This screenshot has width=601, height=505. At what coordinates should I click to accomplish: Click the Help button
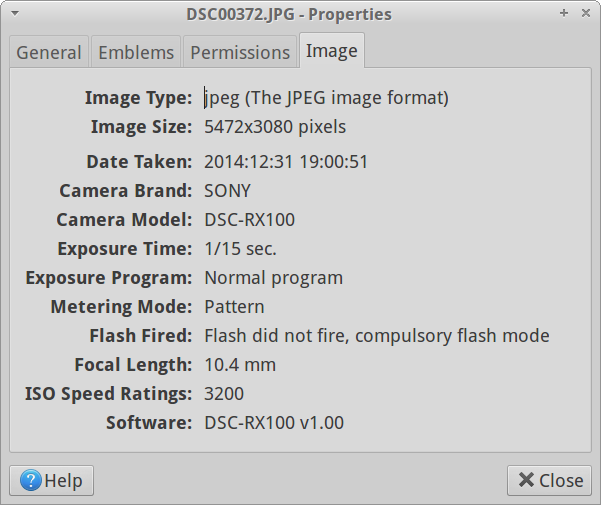[51, 480]
